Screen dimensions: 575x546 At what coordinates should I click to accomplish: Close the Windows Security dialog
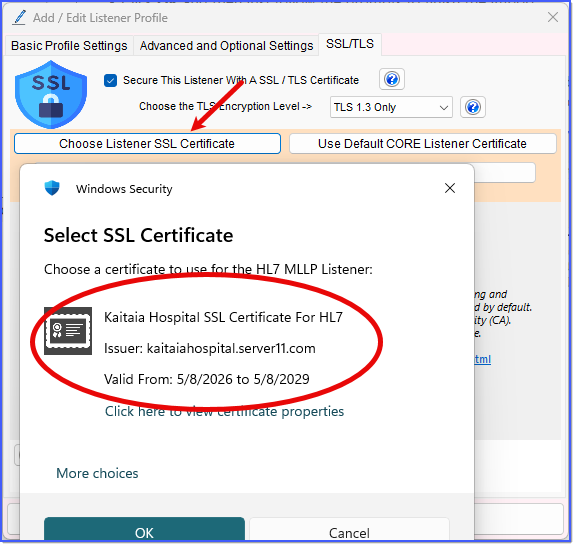click(x=450, y=188)
